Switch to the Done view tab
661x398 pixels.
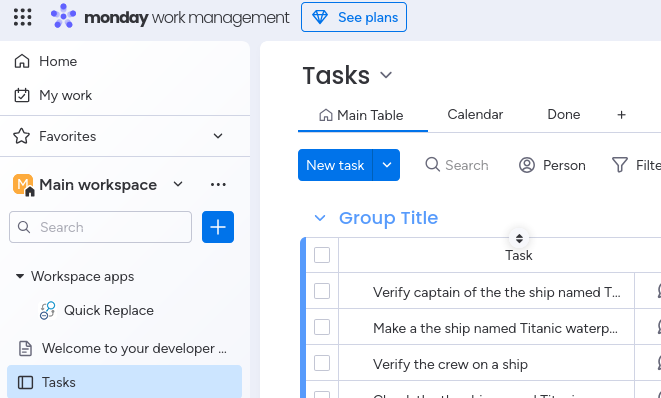564,115
